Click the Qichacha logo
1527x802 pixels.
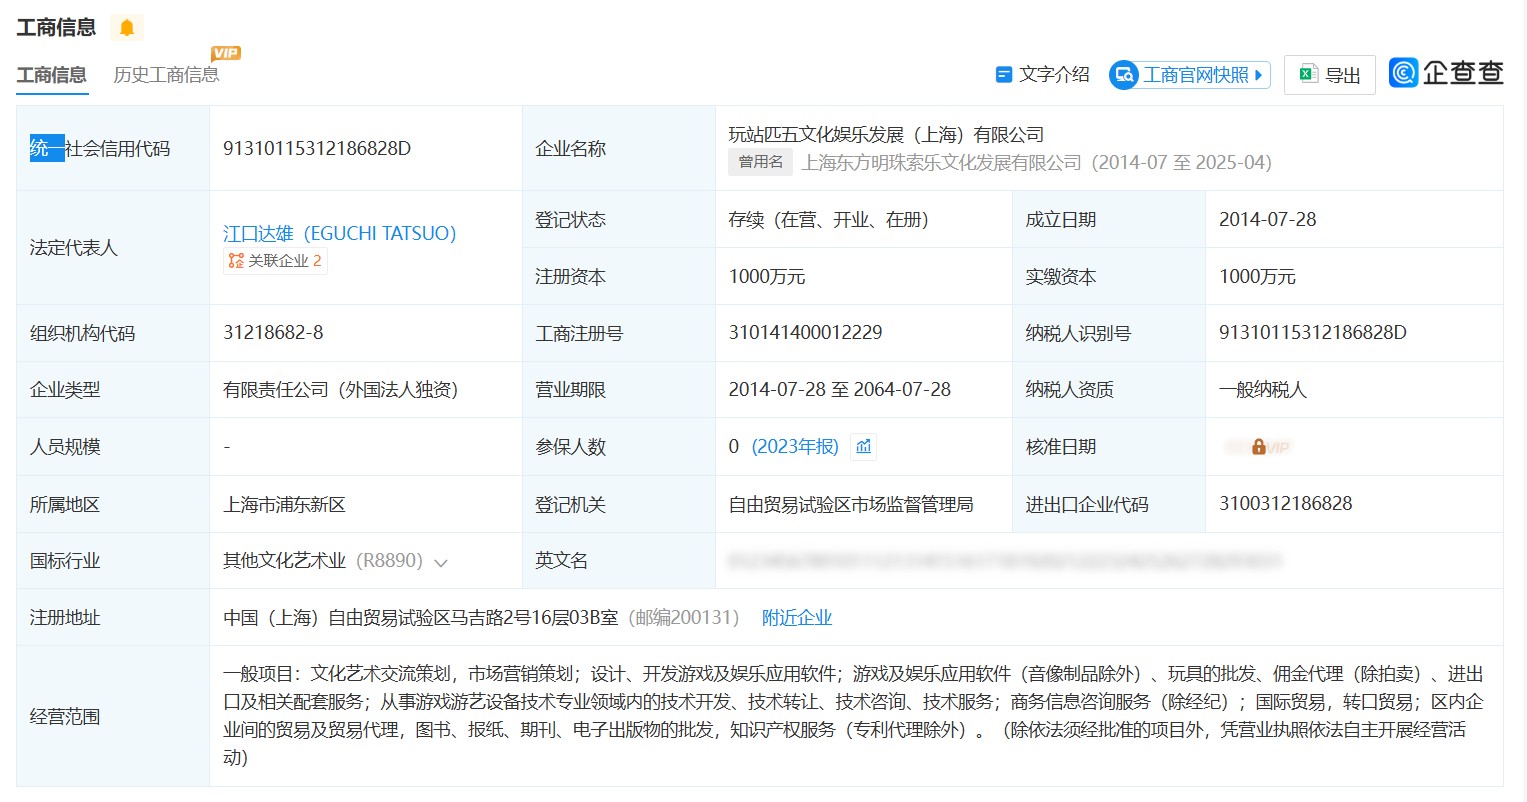pyautogui.click(x=1446, y=73)
